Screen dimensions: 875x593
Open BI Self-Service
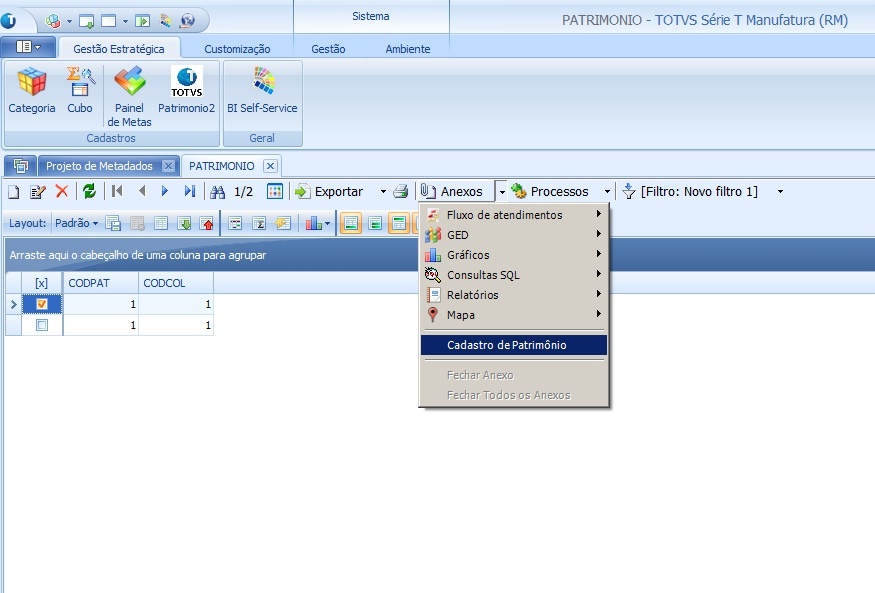262,91
